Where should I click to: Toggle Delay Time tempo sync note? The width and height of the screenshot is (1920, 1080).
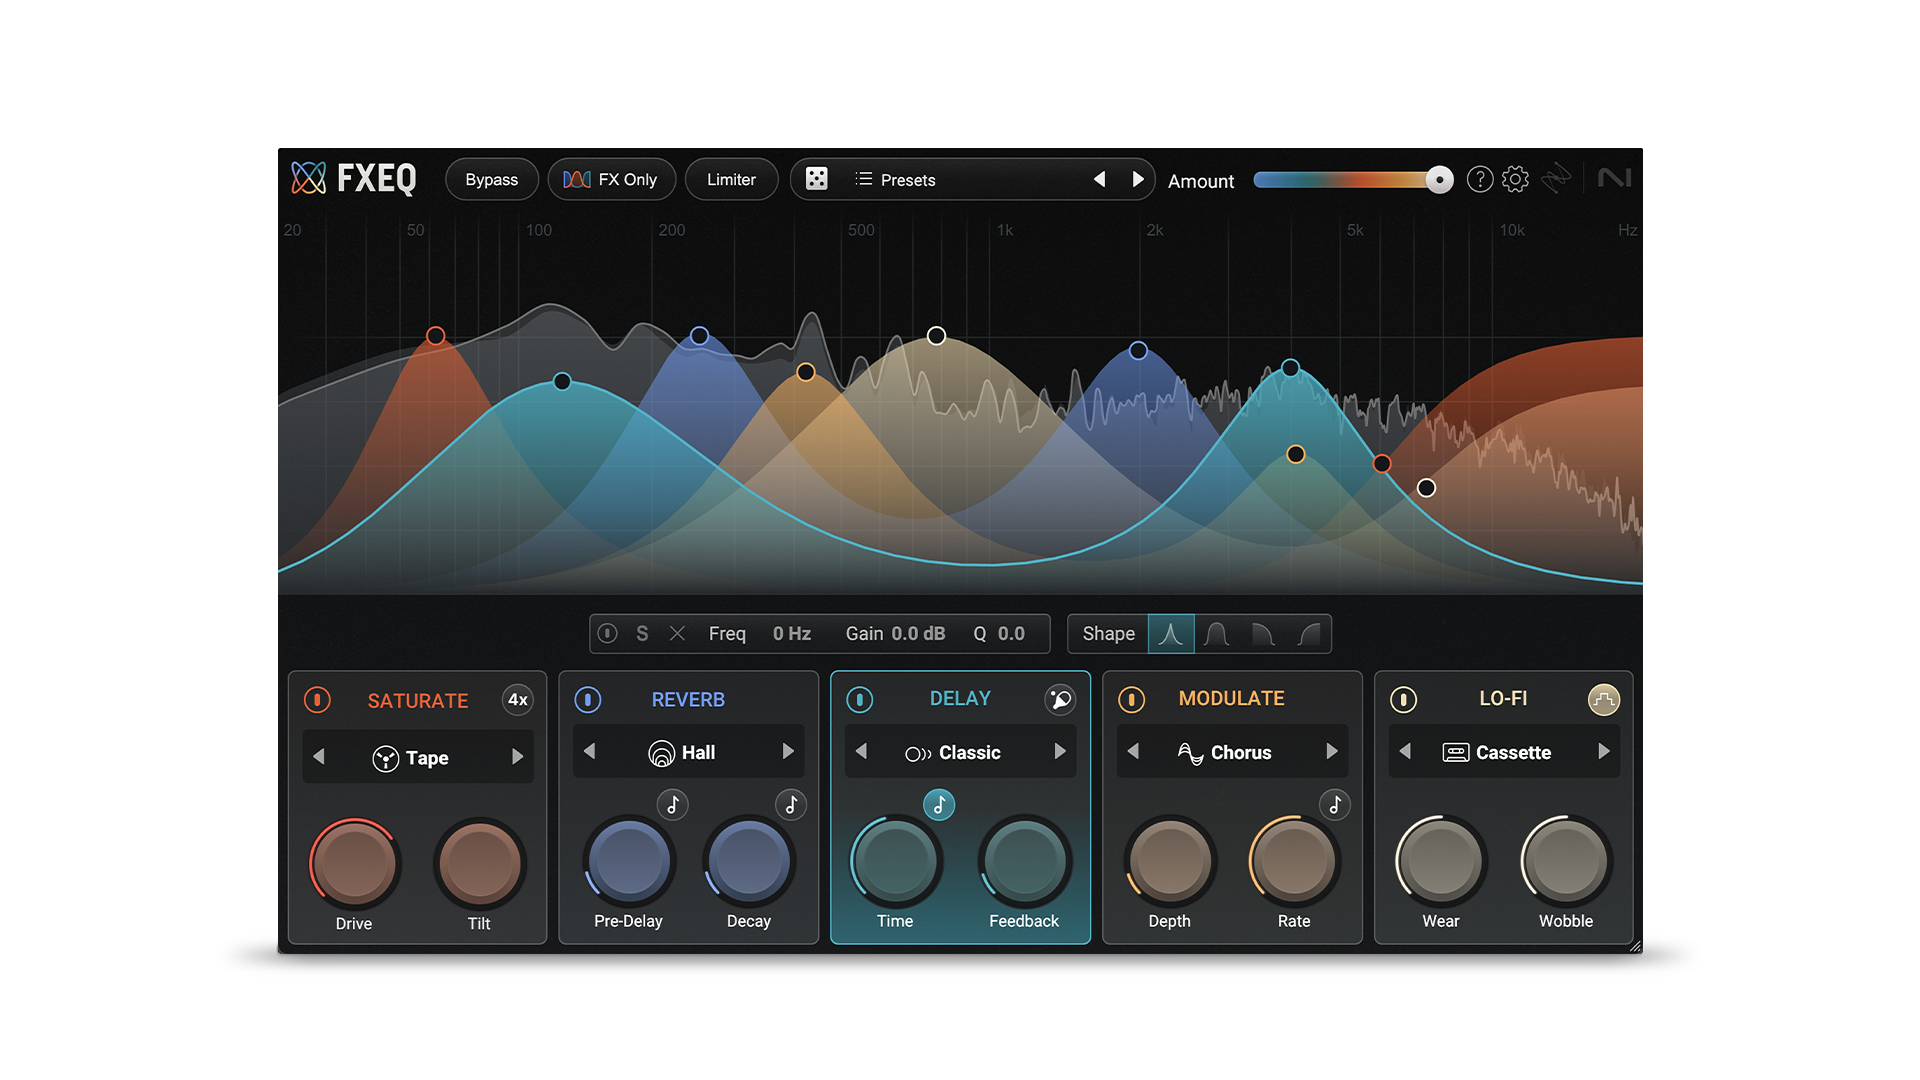pos(938,804)
